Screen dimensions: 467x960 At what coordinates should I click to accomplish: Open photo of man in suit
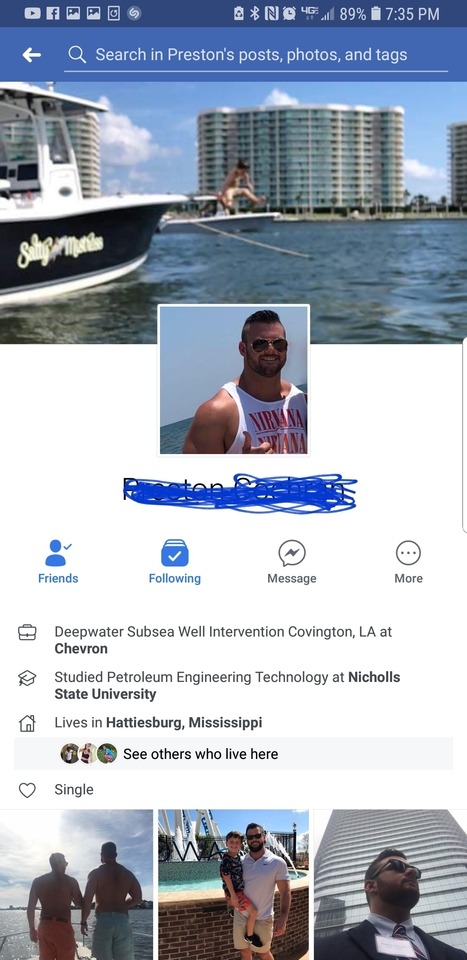point(390,885)
